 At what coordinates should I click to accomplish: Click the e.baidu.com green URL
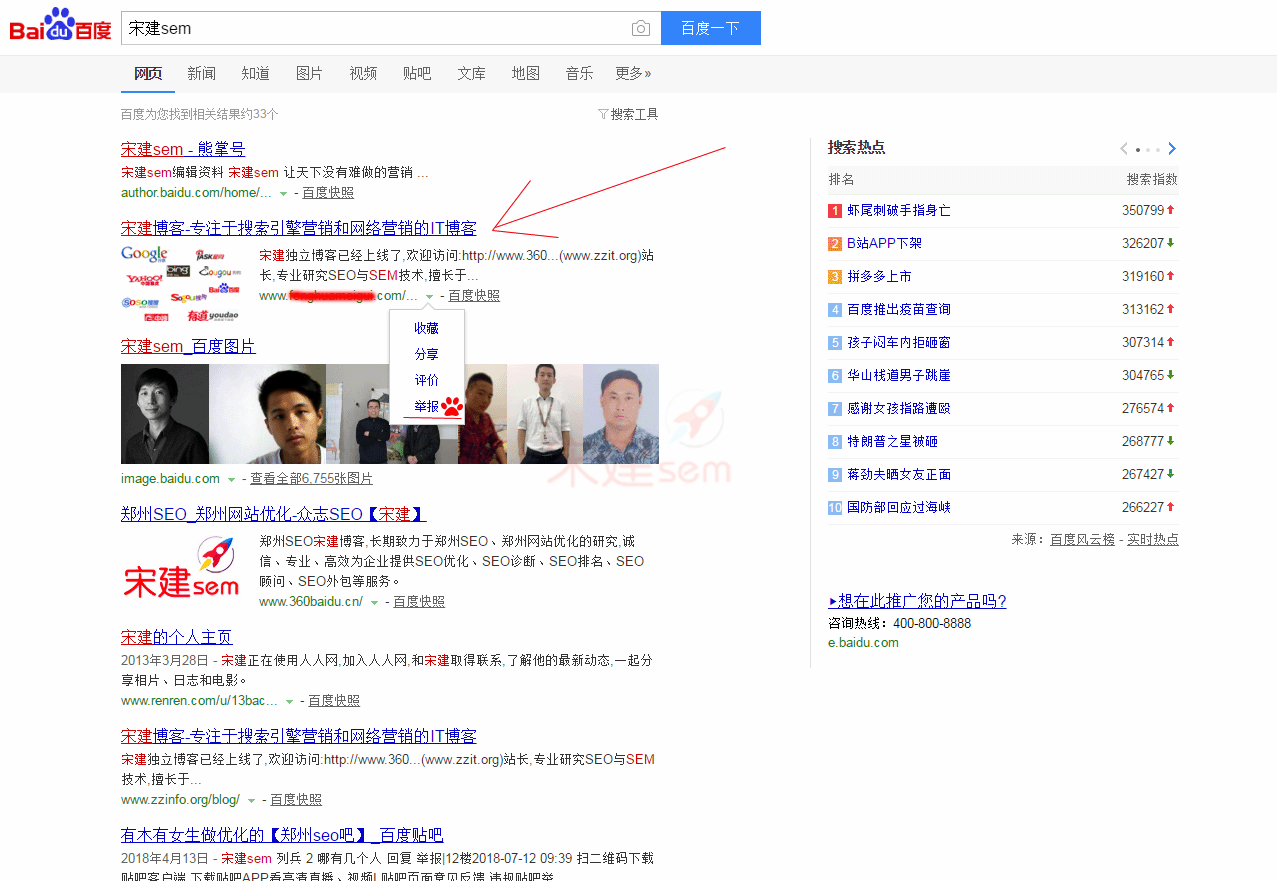tap(863, 643)
